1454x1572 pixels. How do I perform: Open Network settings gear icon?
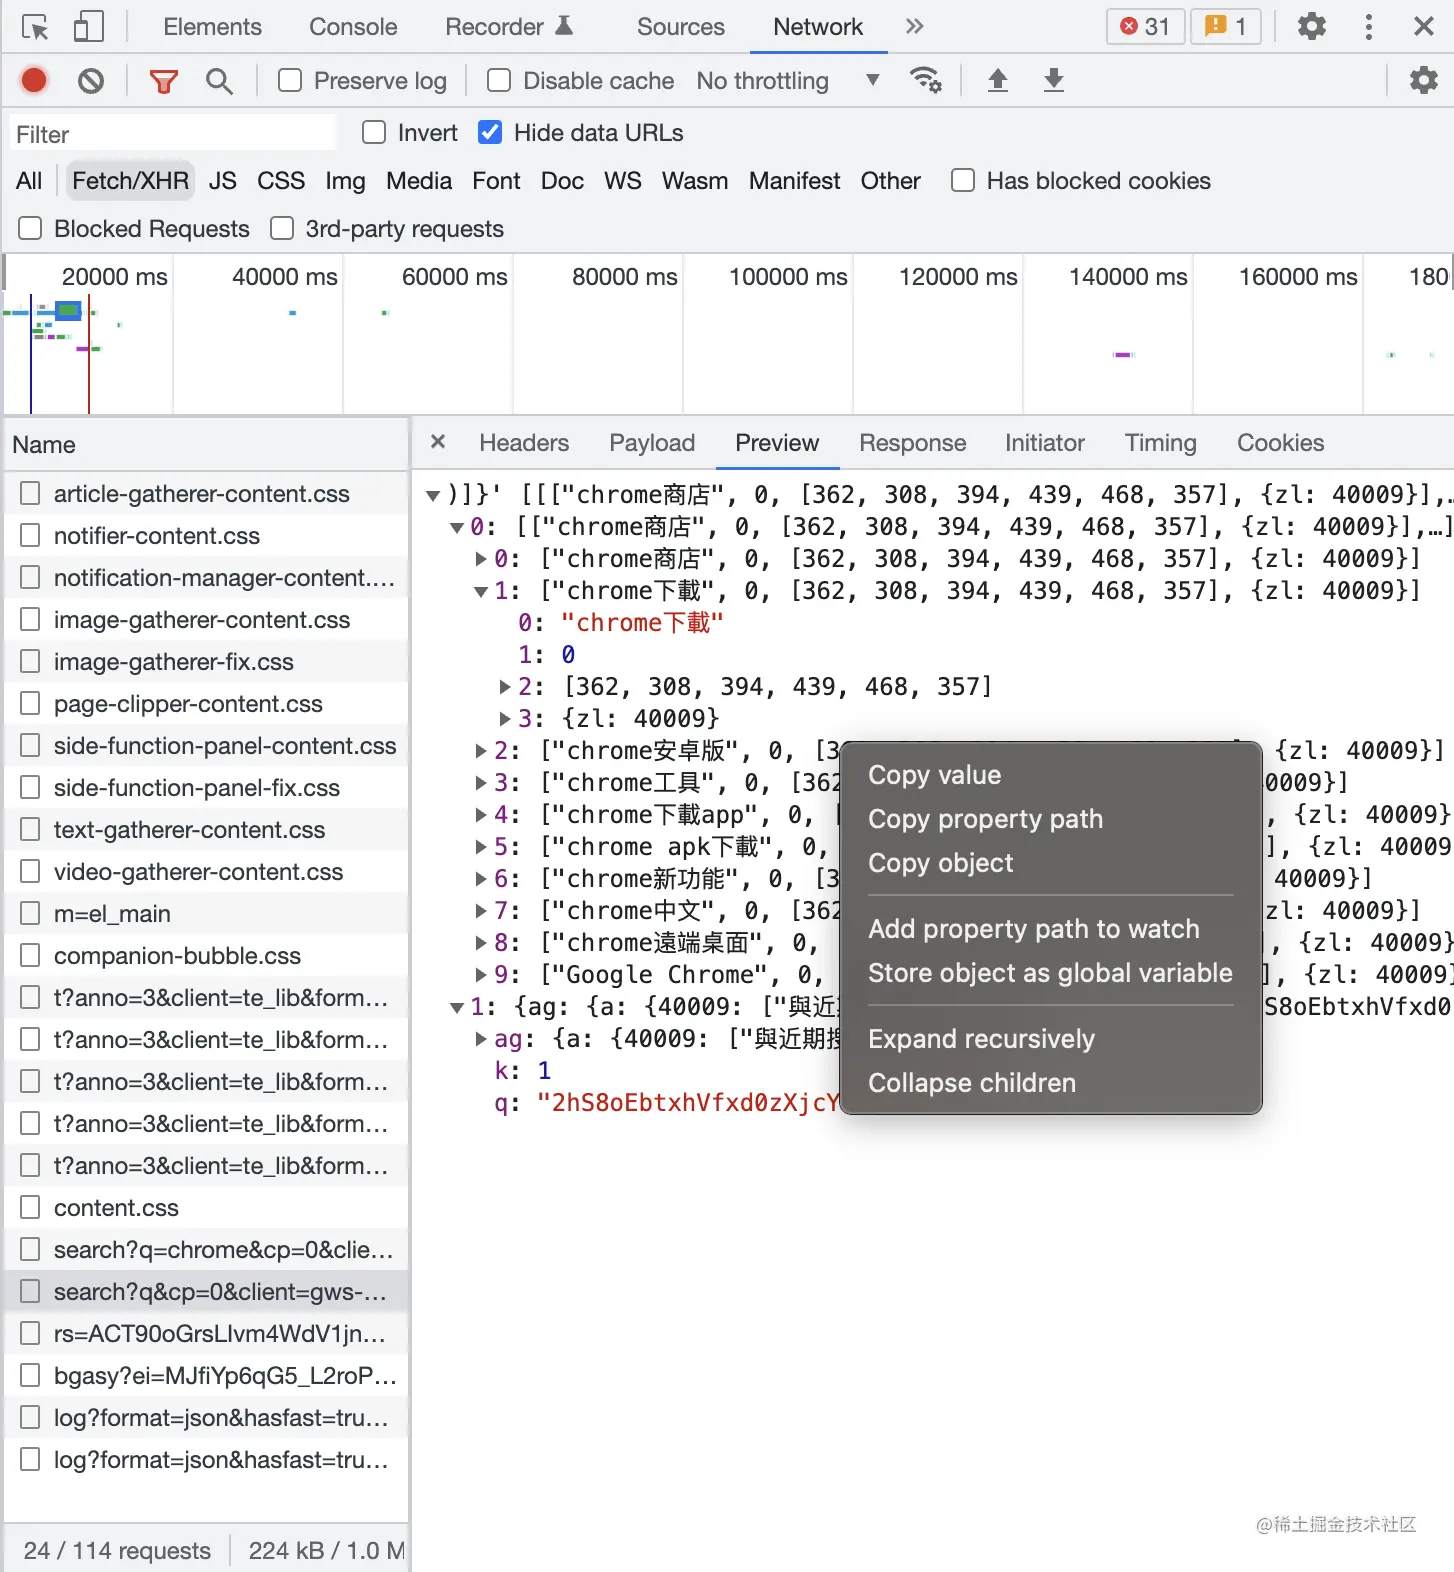point(1423,80)
